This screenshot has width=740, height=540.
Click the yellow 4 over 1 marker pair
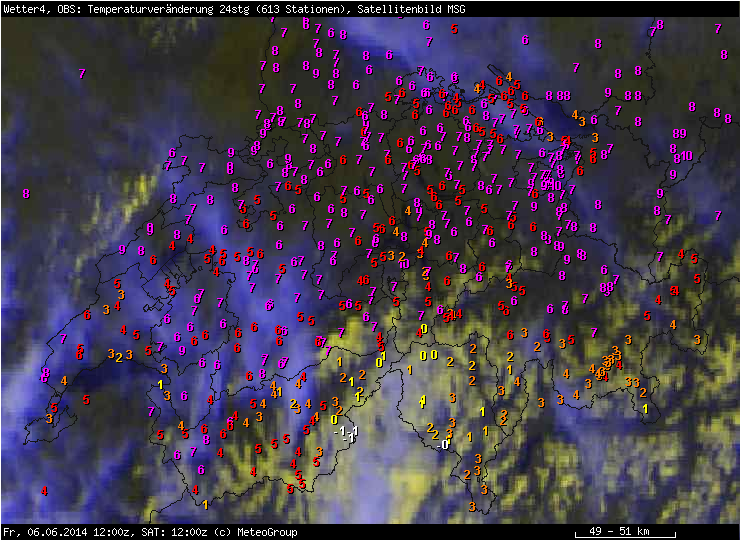click(423, 402)
